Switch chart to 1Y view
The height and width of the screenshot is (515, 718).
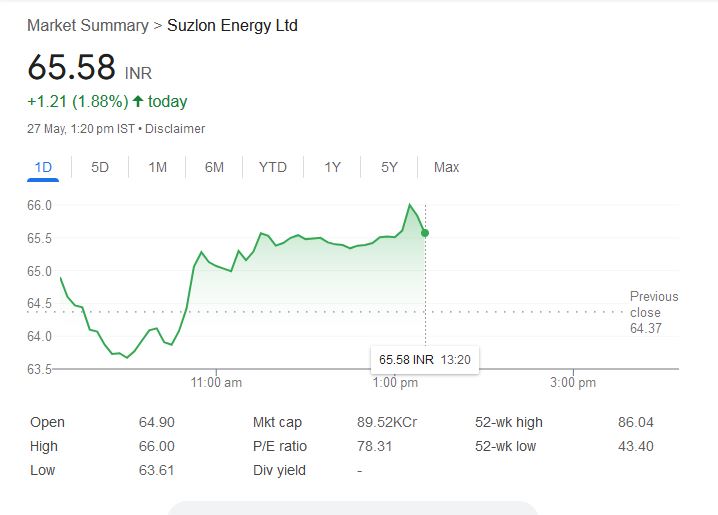point(332,167)
